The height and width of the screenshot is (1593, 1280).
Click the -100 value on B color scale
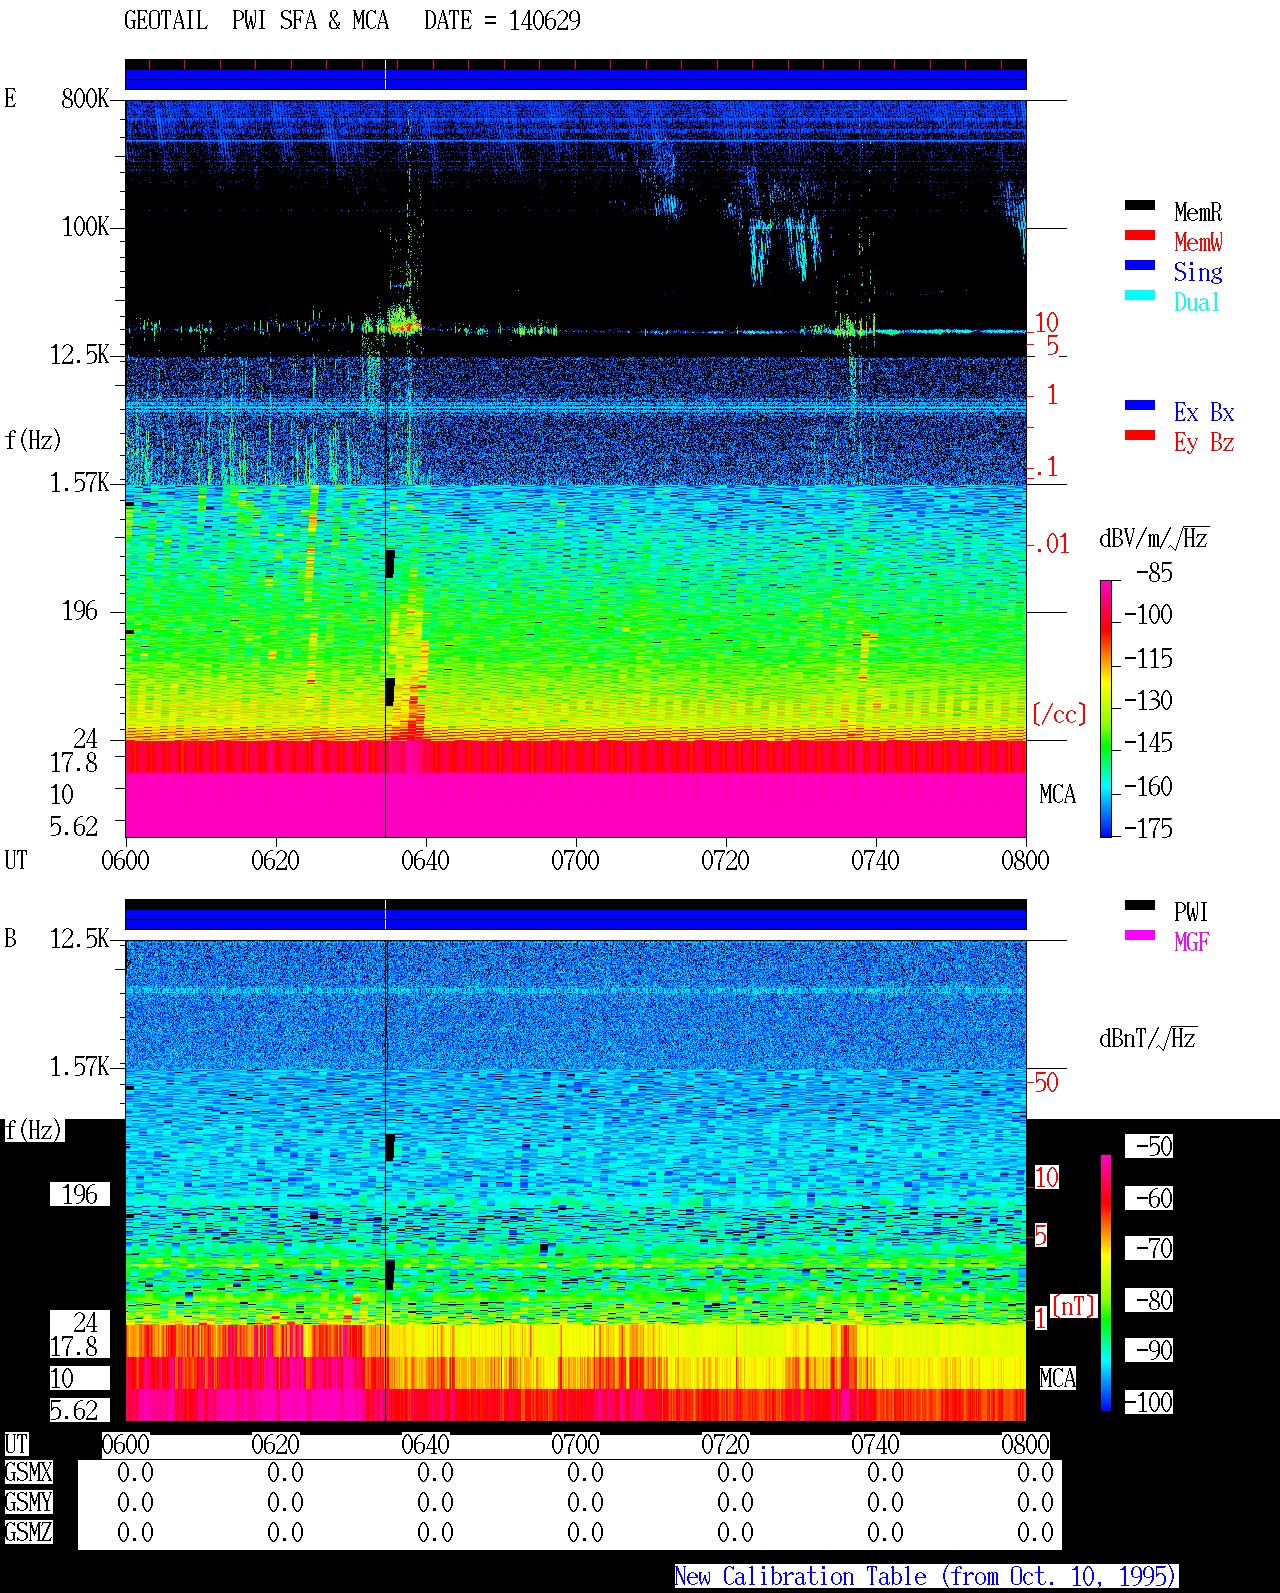tap(1149, 1402)
